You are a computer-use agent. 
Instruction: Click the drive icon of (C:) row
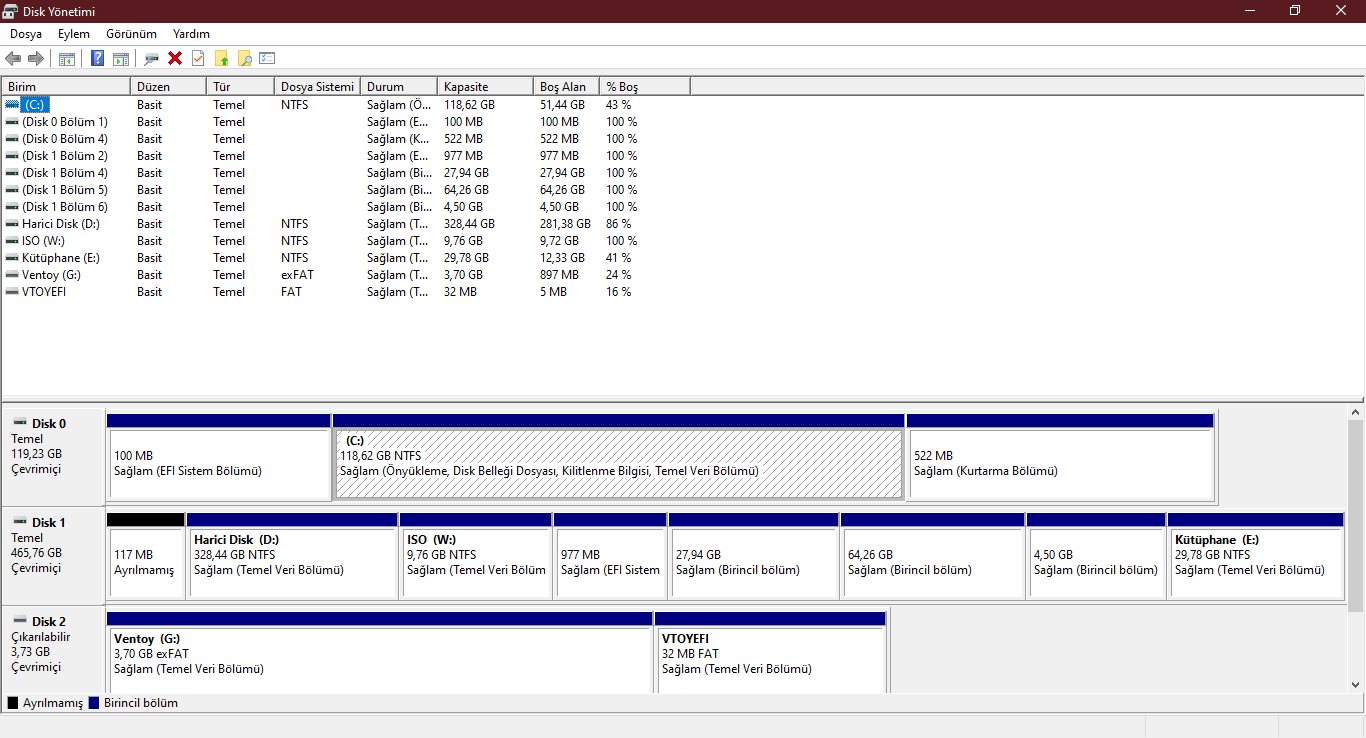[12, 104]
